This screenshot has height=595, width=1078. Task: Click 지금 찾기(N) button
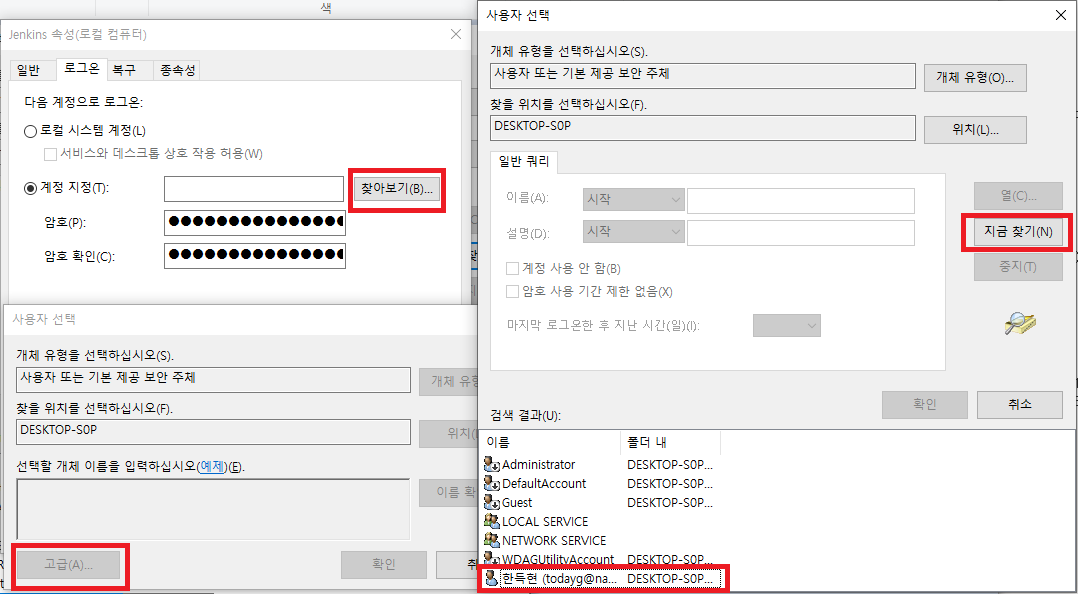[x=1018, y=232]
